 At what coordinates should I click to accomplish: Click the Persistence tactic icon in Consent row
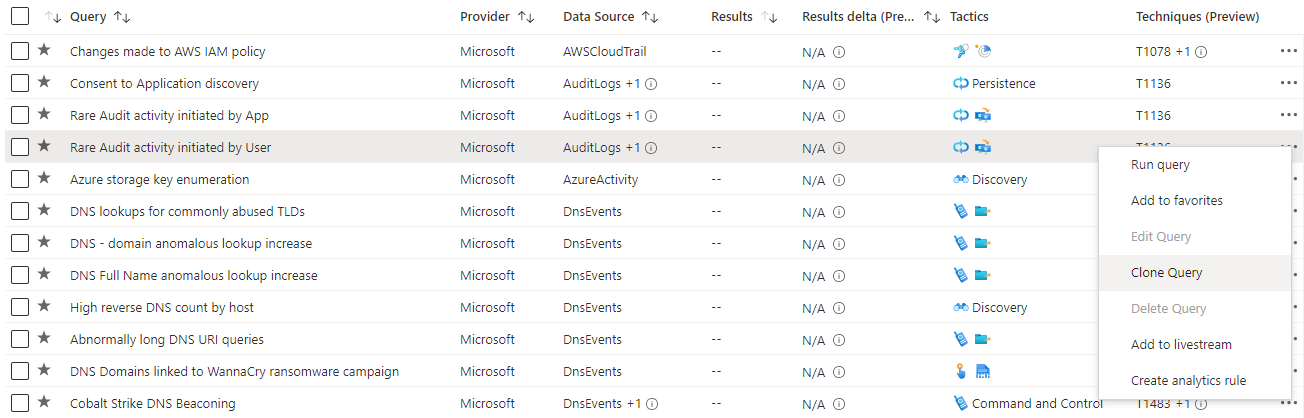click(961, 84)
